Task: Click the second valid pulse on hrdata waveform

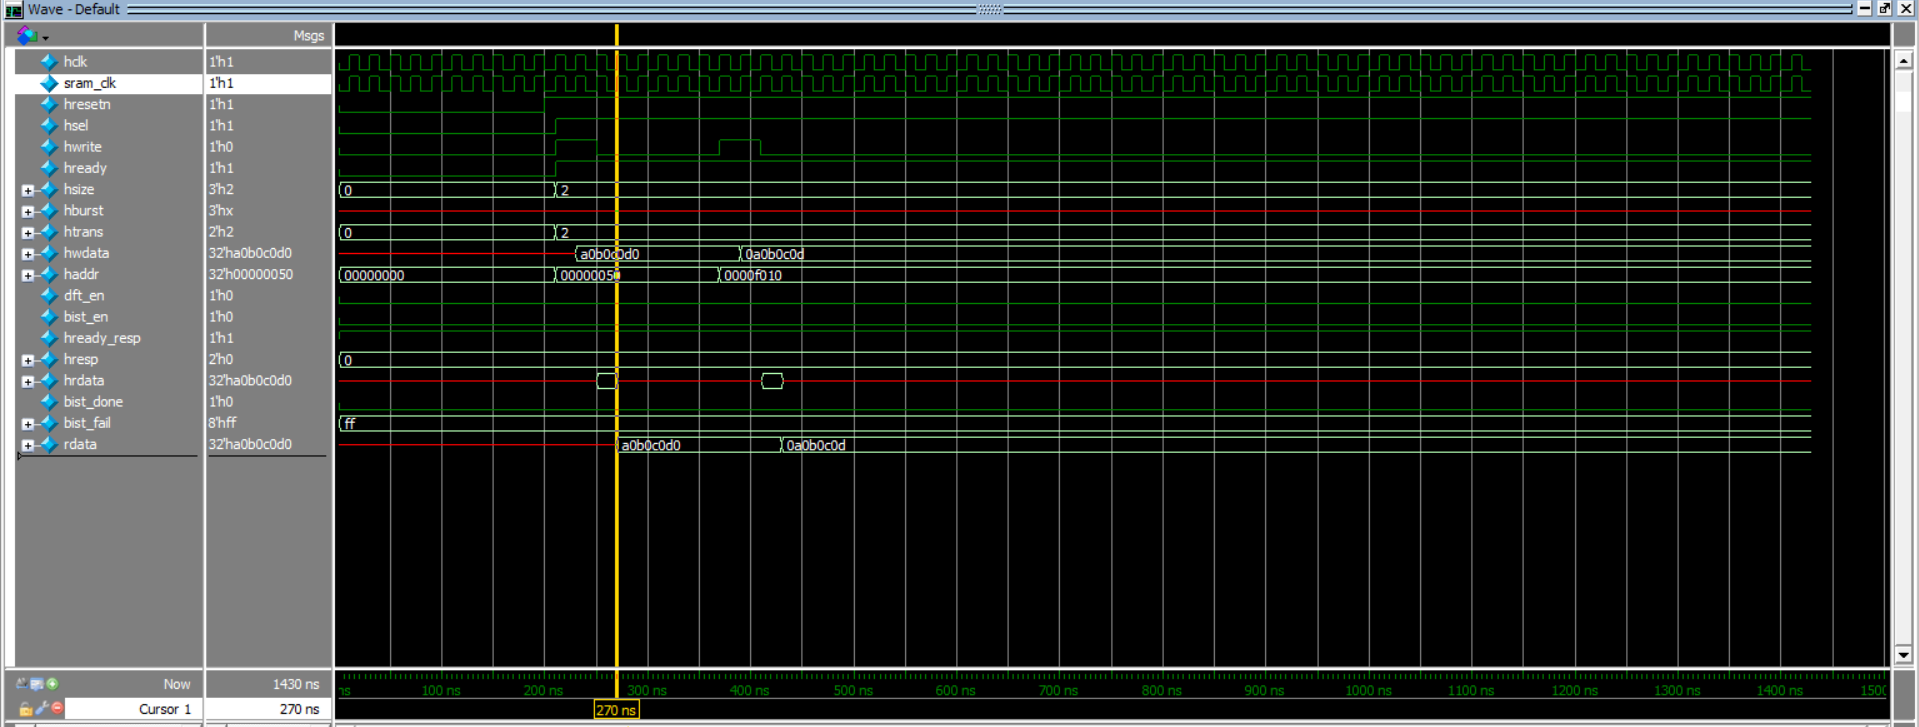Action: coord(772,381)
